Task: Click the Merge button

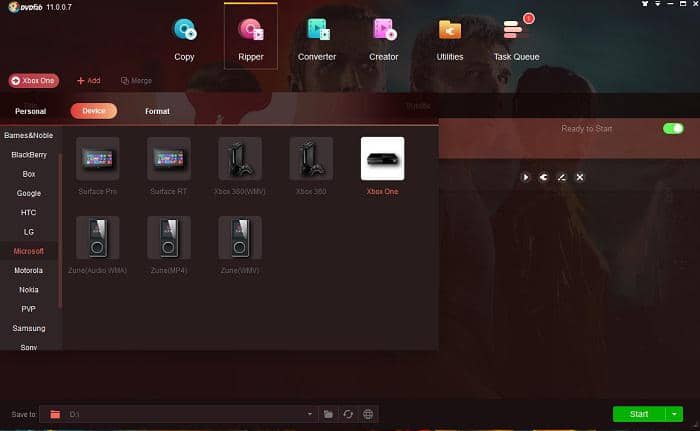Action: point(136,80)
